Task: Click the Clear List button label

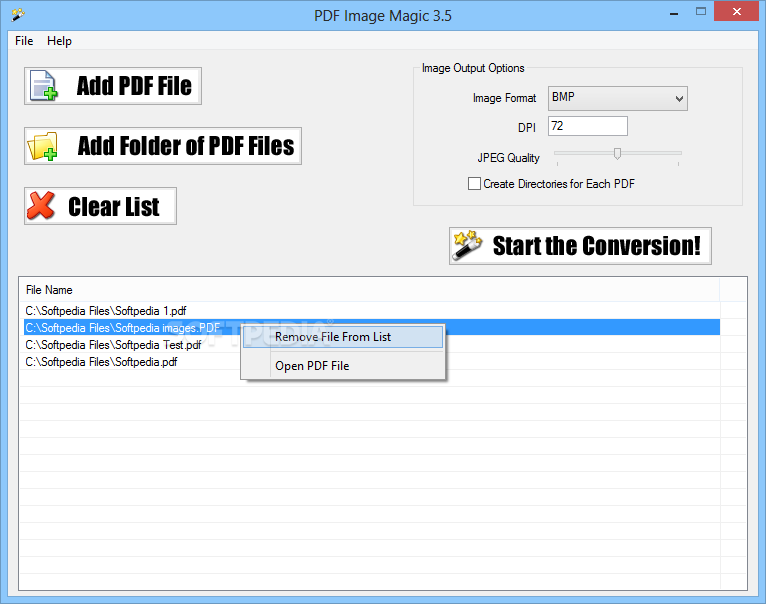Action: [x=114, y=206]
